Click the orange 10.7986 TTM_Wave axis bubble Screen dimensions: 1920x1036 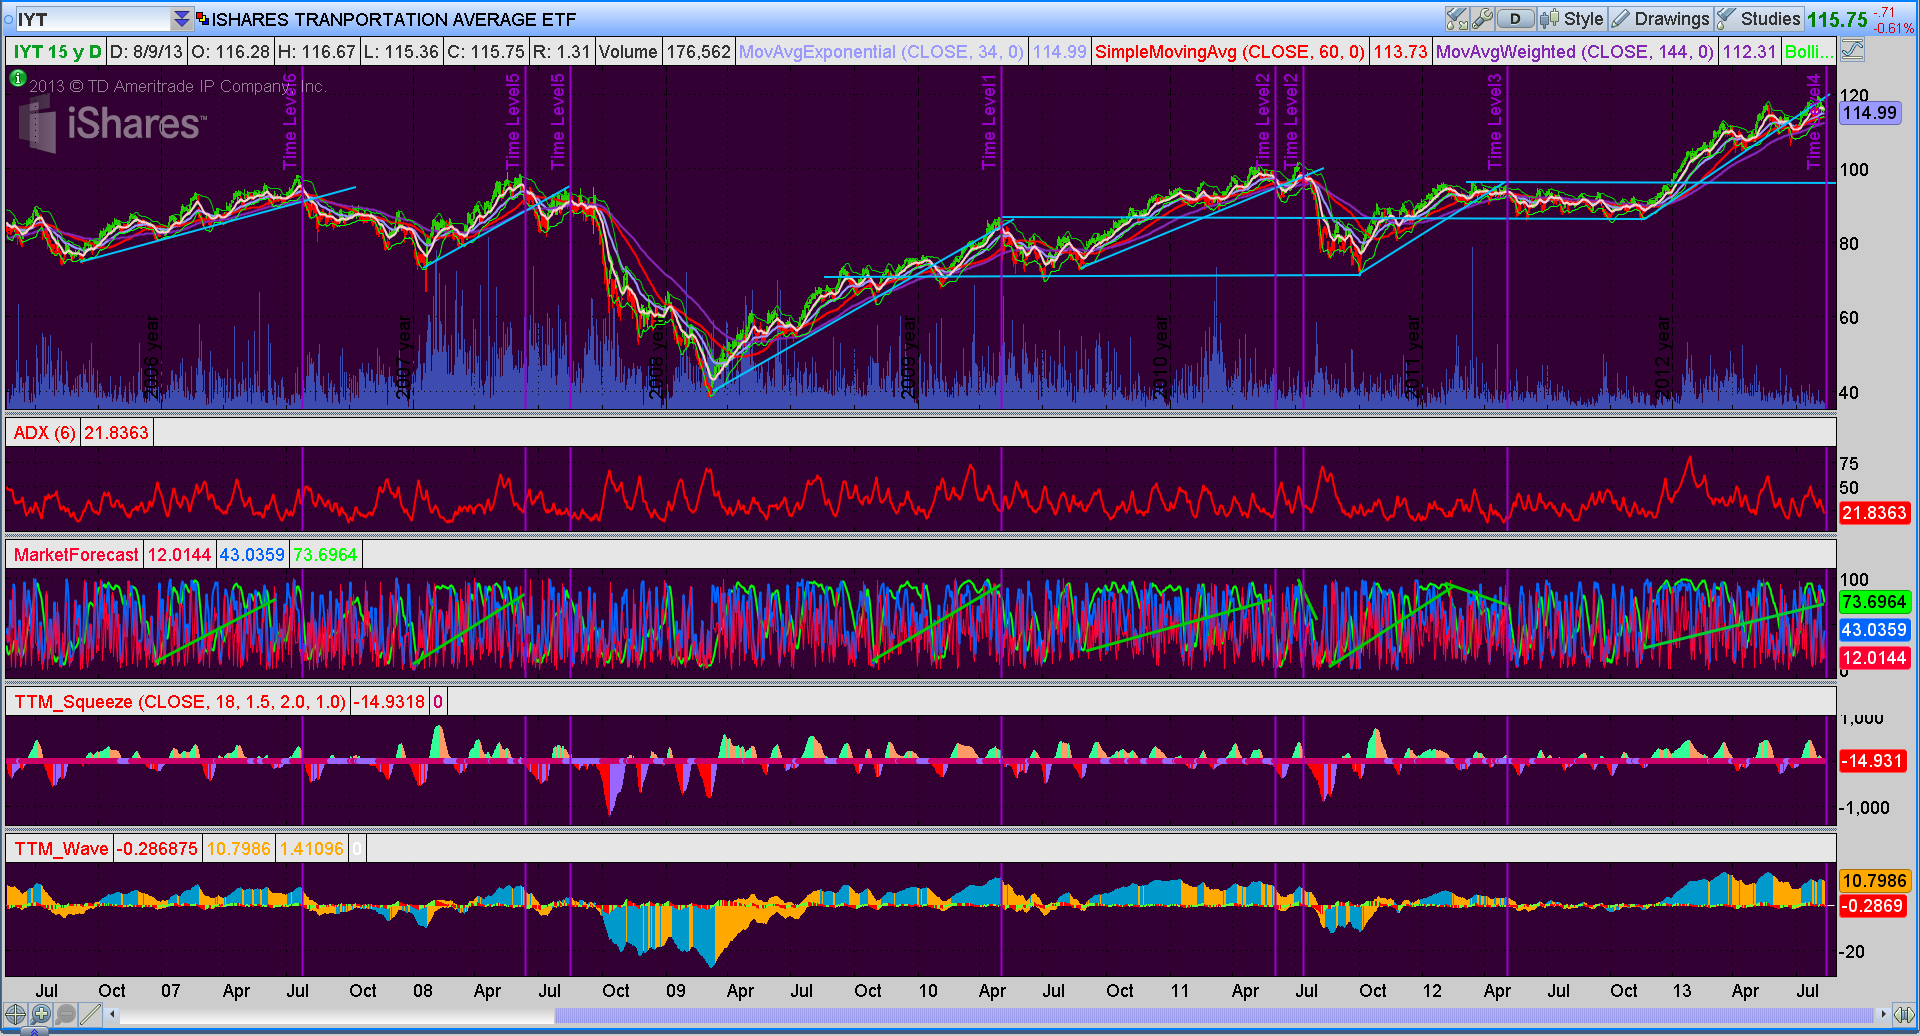coord(1874,881)
